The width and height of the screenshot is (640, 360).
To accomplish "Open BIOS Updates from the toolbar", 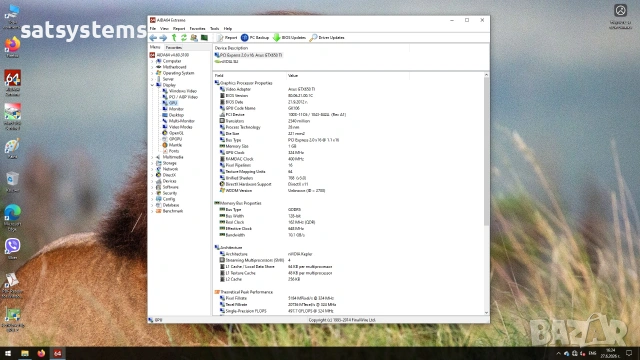I will [x=289, y=38].
